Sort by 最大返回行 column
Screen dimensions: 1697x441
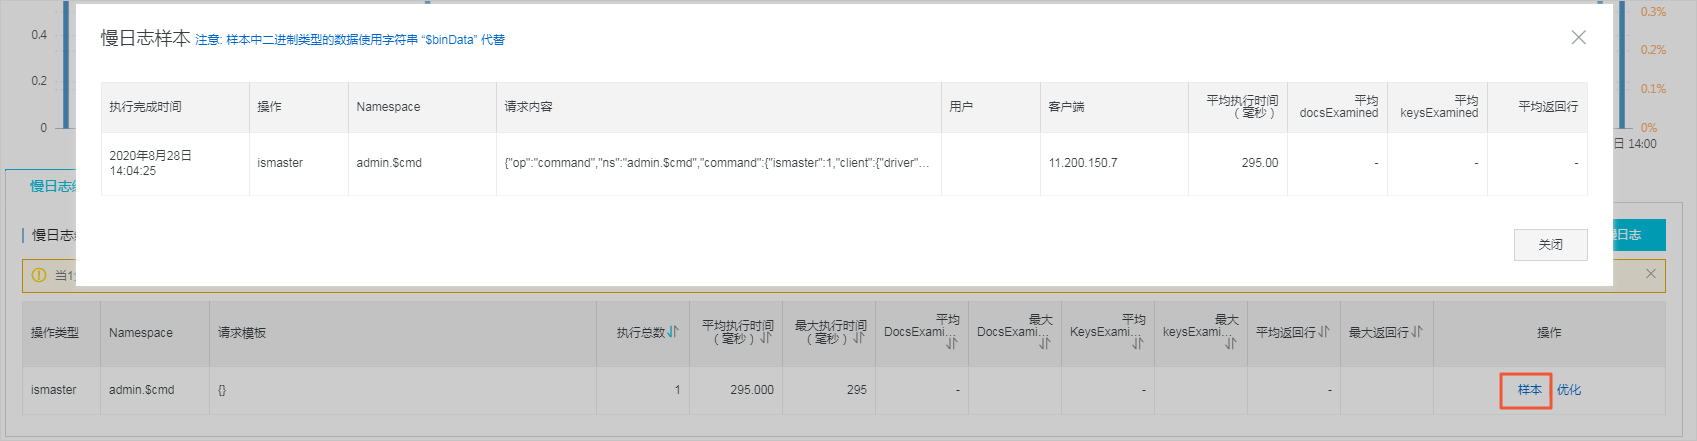click(1417, 332)
